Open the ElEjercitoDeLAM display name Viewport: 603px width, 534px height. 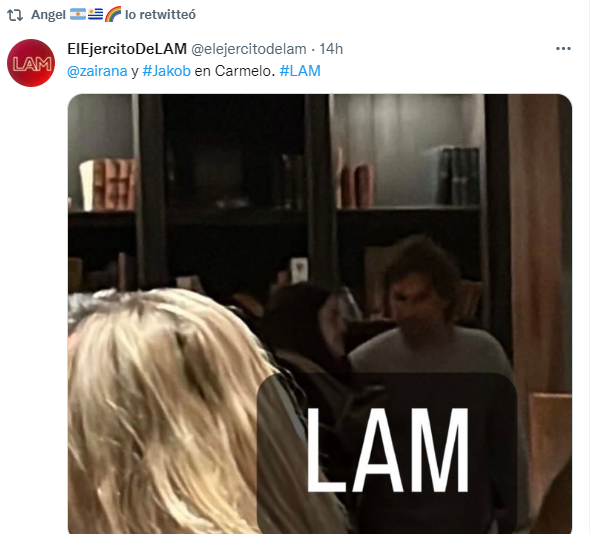(127, 49)
